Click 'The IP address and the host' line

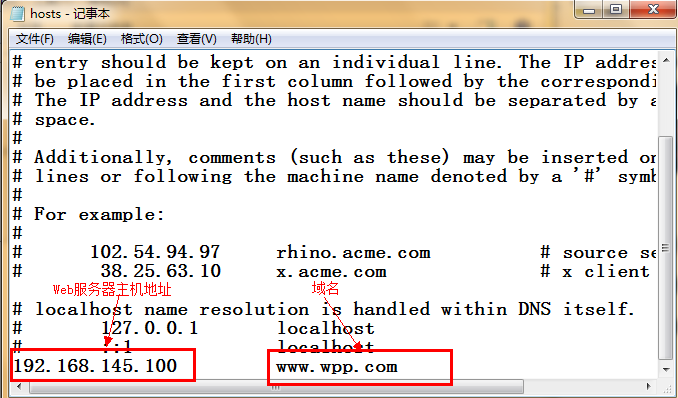pyautogui.click(x=334, y=100)
